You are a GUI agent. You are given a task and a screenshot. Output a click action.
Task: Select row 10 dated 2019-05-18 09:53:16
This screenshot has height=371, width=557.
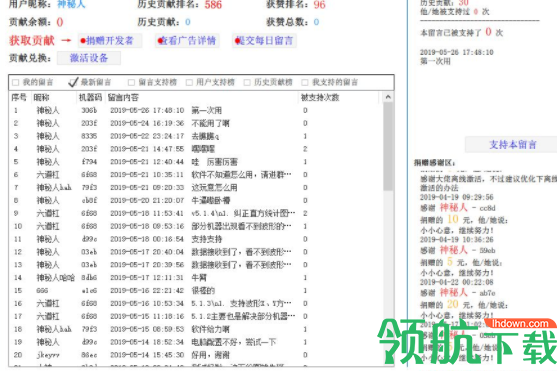[x=196, y=226]
